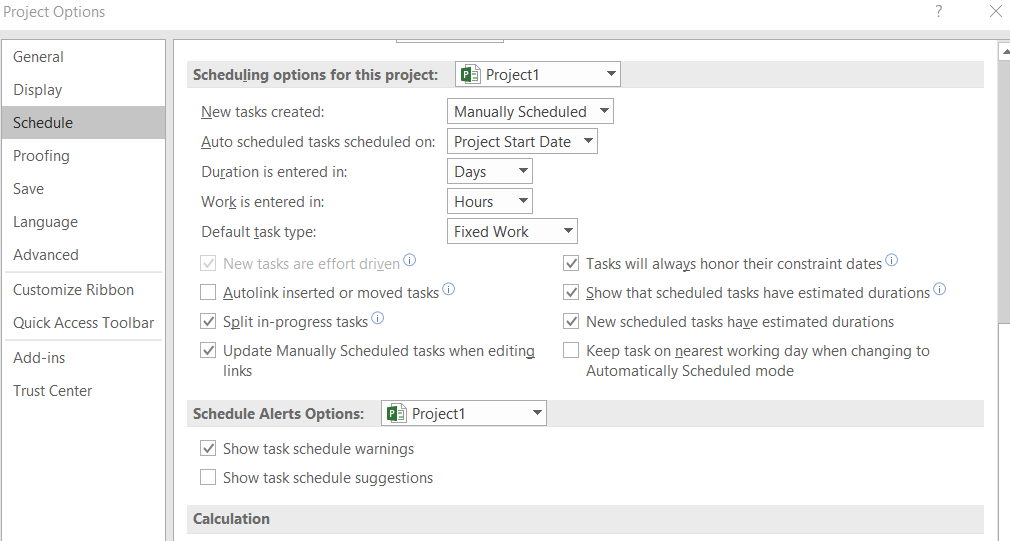1010x541 pixels.
Task: Uncheck Split in-progress tasks
Action: pyautogui.click(x=208, y=322)
